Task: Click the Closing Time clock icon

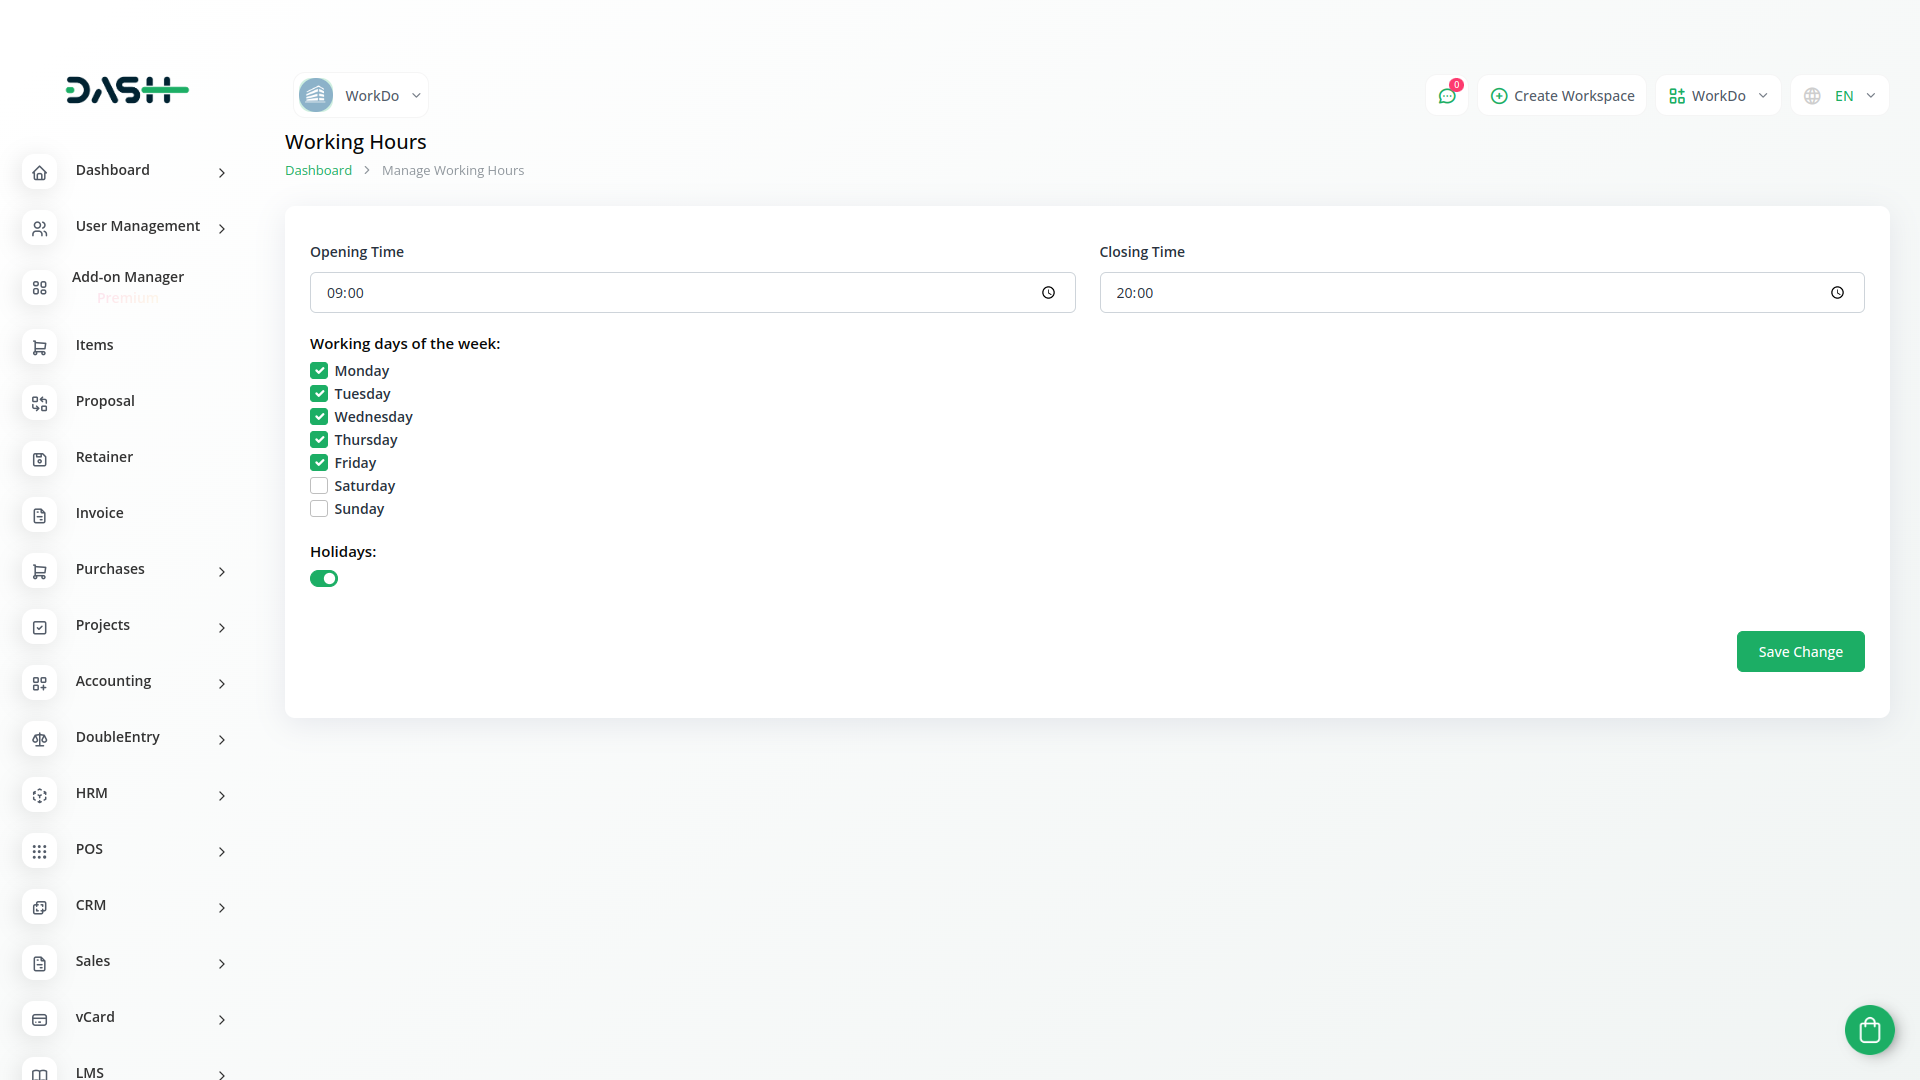Action: pyautogui.click(x=1837, y=293)
